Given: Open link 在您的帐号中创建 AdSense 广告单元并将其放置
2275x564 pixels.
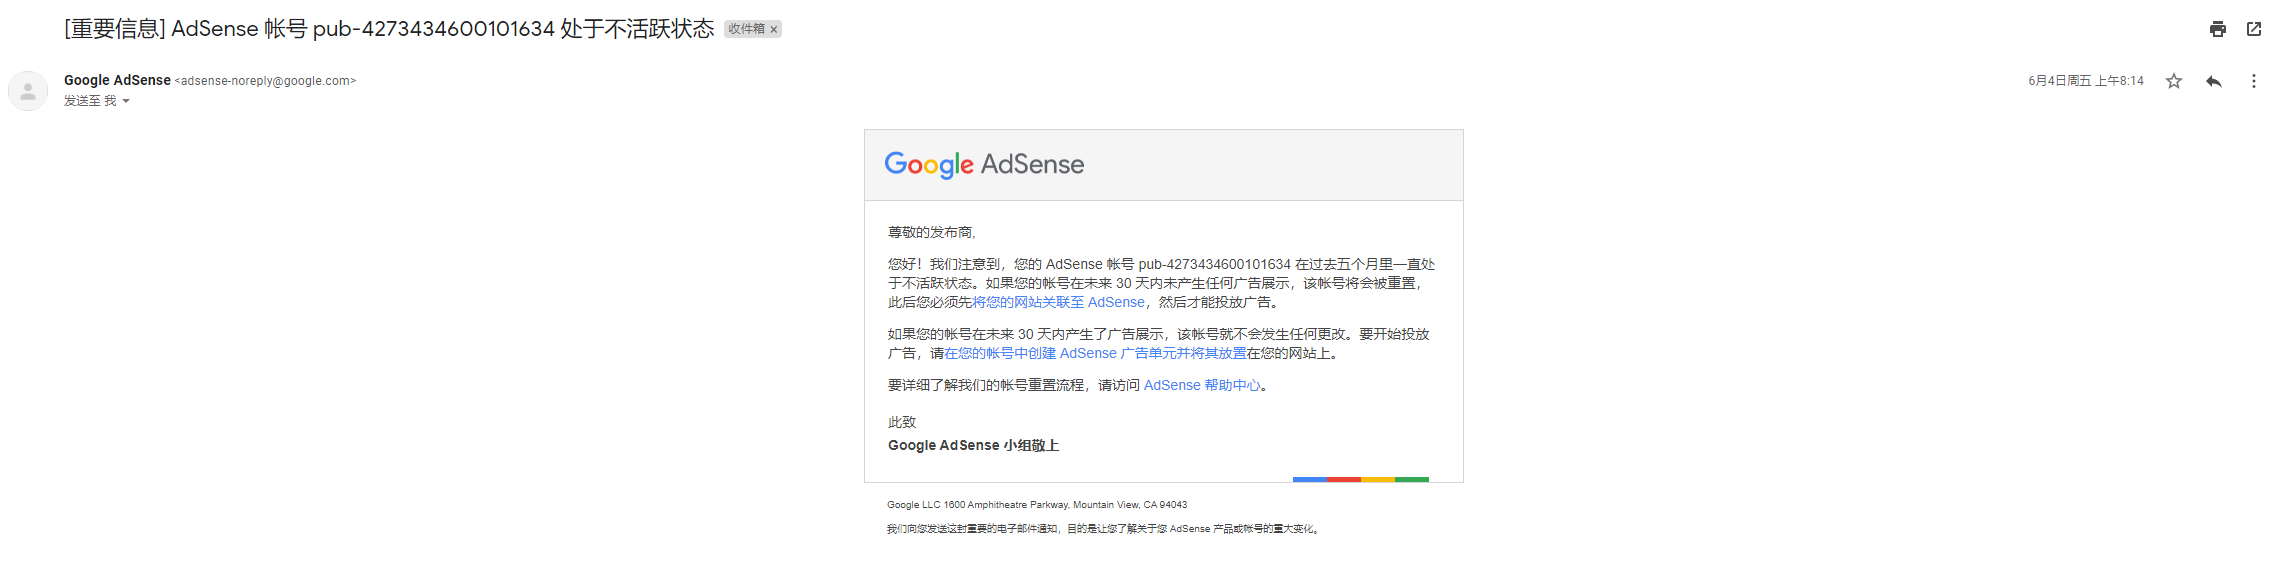Looking at the screenshot, I should coord(1095,353).
